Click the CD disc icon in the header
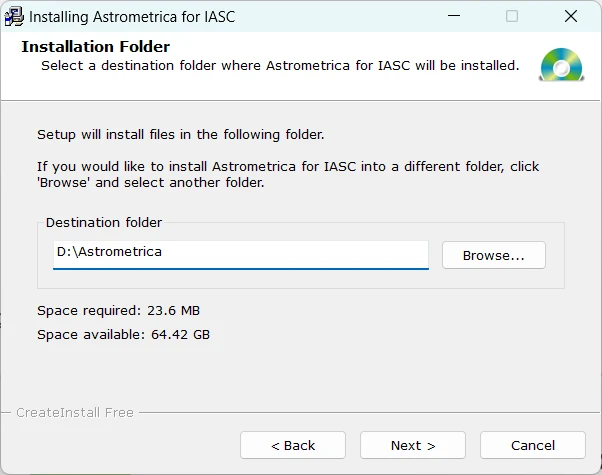Image resolution: width=602 pixels, height=475 pixels. click(x=560, y=64)
